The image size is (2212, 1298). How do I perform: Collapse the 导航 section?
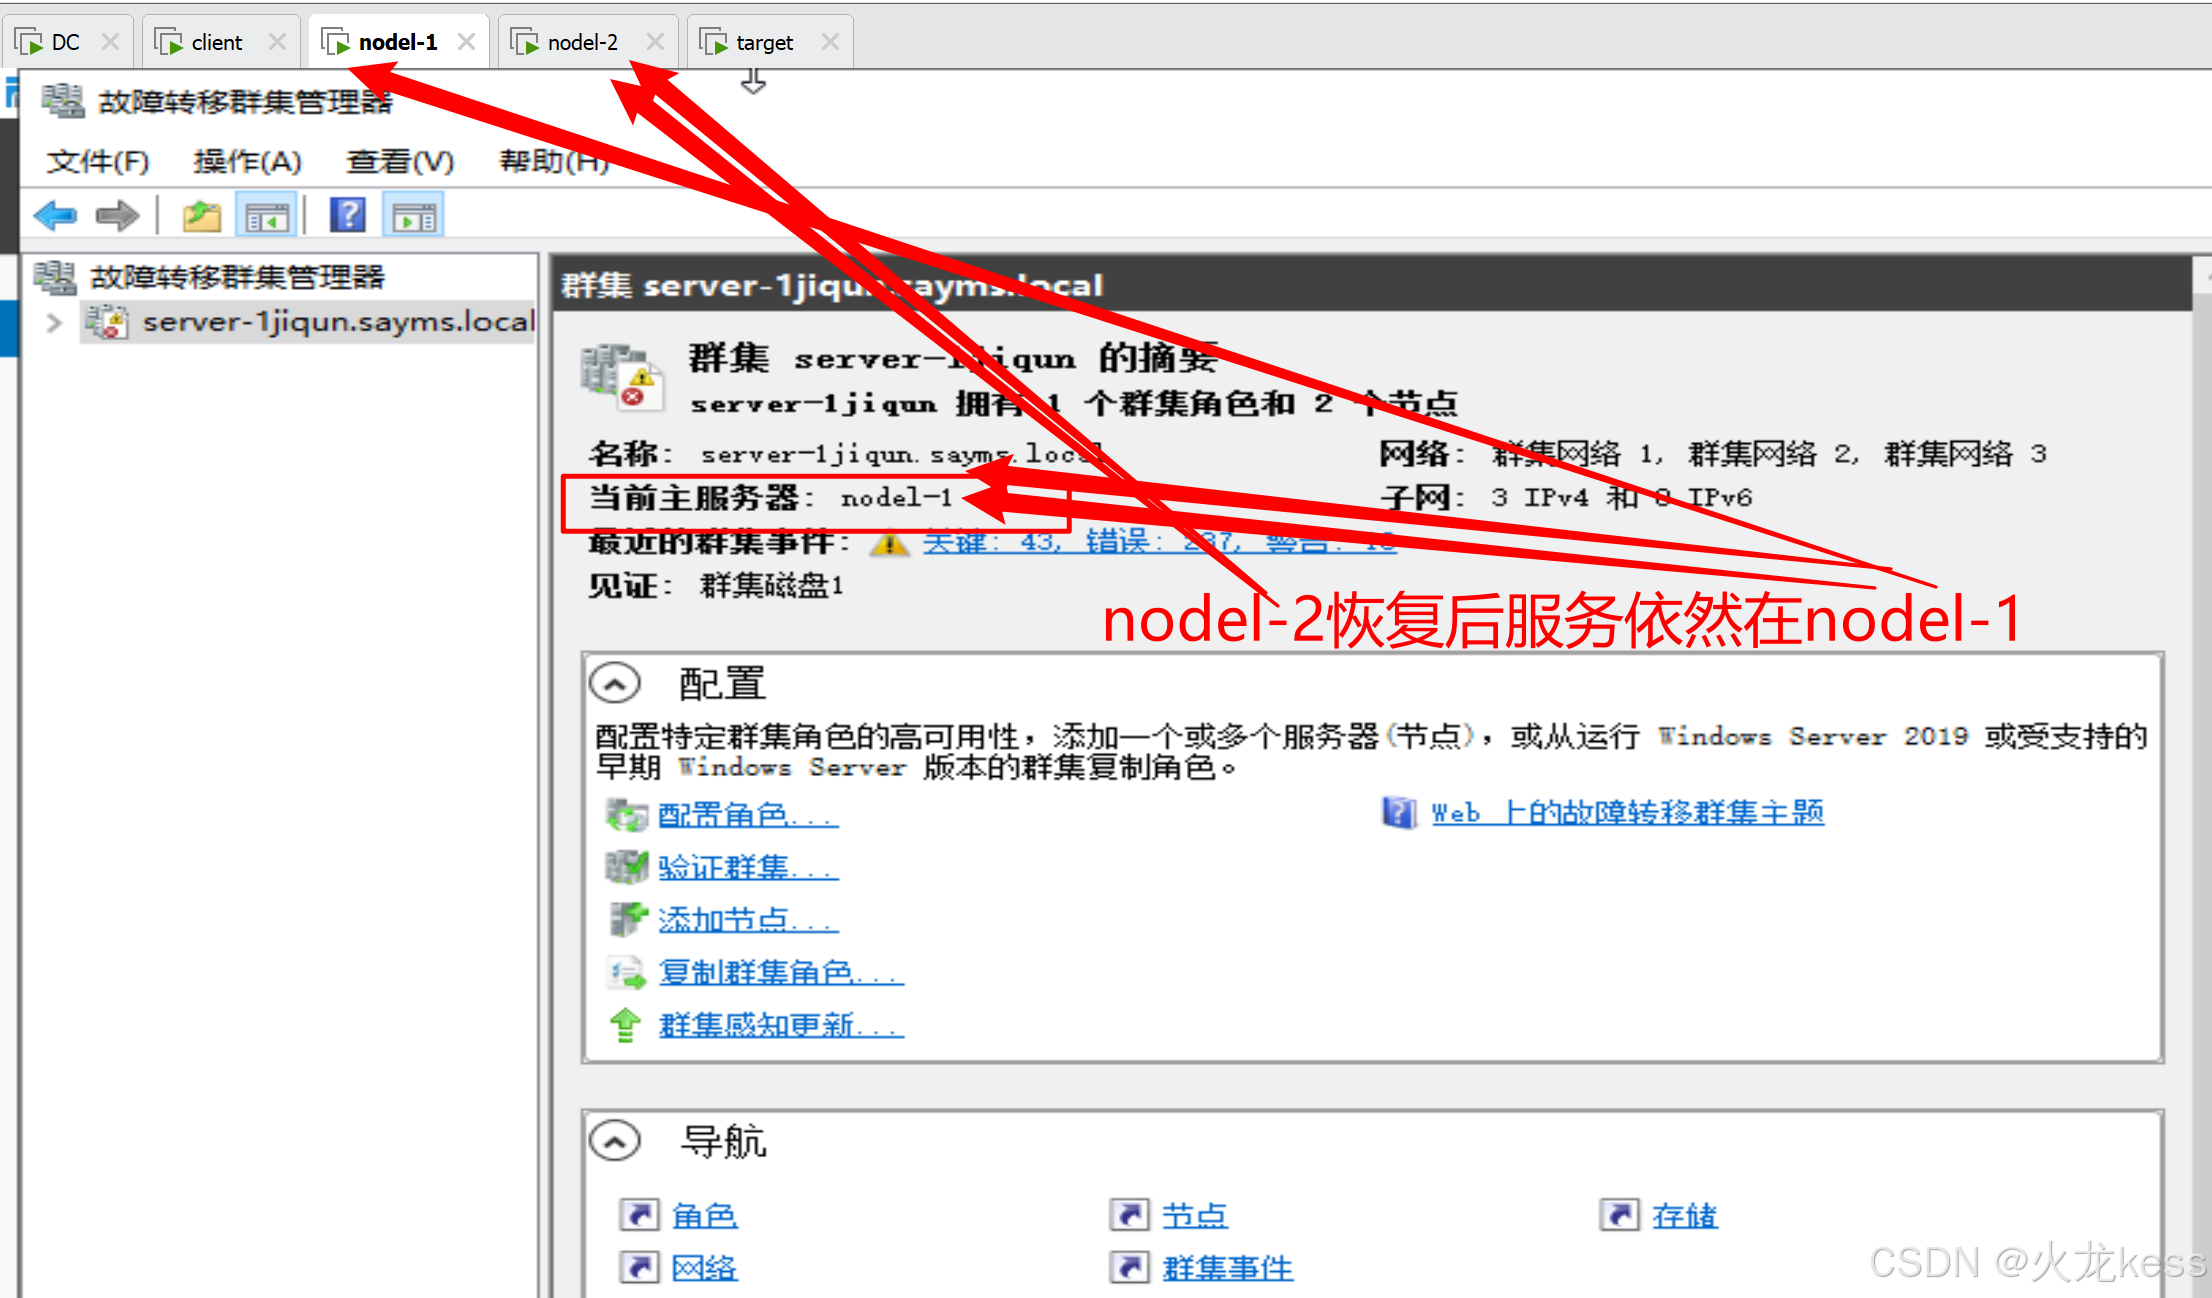(614, 1140)
